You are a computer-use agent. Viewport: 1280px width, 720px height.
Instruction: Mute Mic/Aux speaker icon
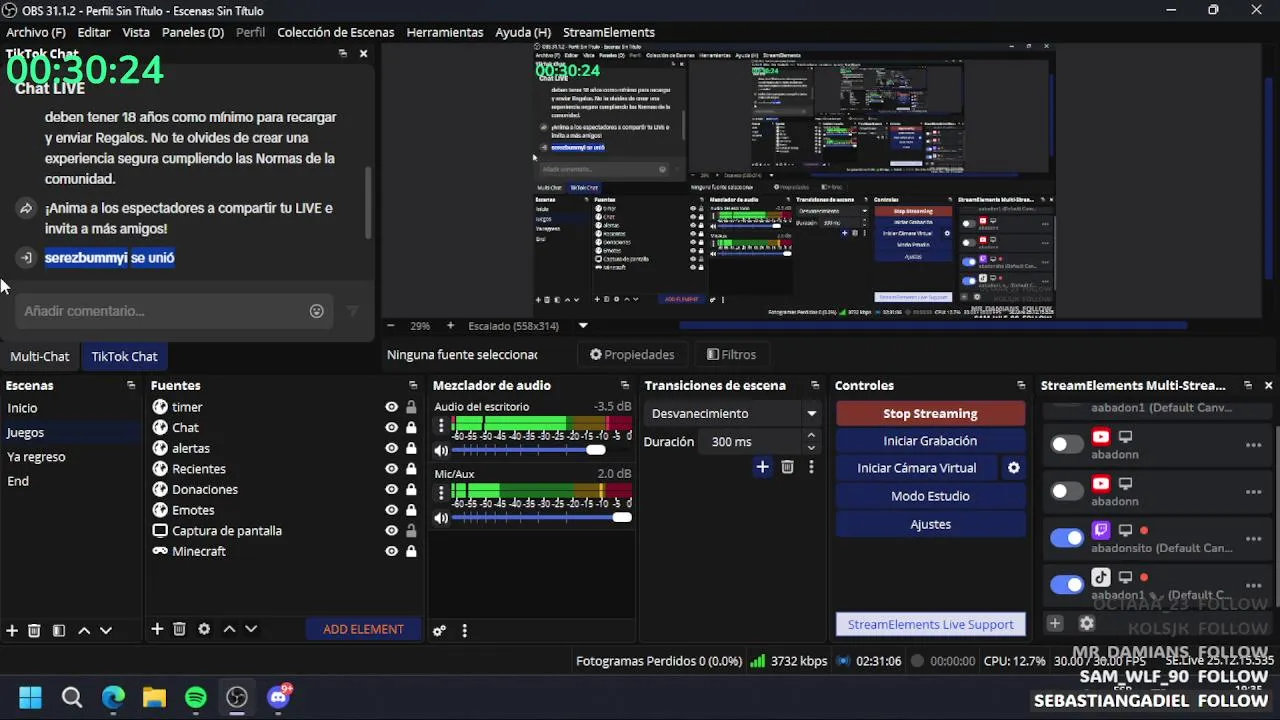click(441, 518)
